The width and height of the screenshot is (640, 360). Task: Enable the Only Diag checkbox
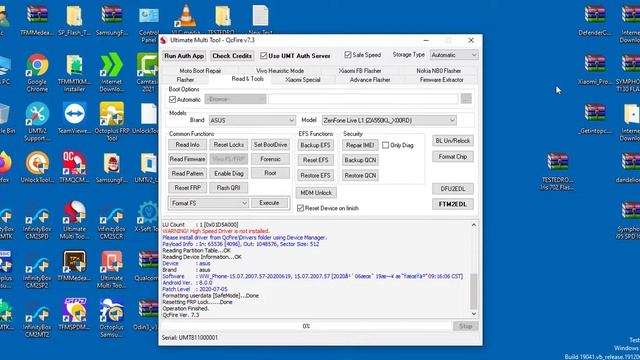click(385, 145)
